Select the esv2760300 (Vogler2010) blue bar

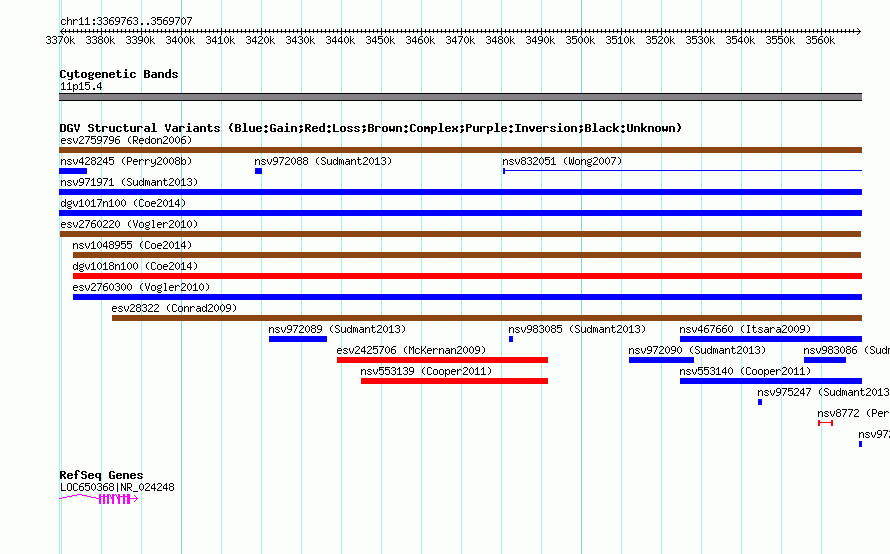click(x=467, y=297)
